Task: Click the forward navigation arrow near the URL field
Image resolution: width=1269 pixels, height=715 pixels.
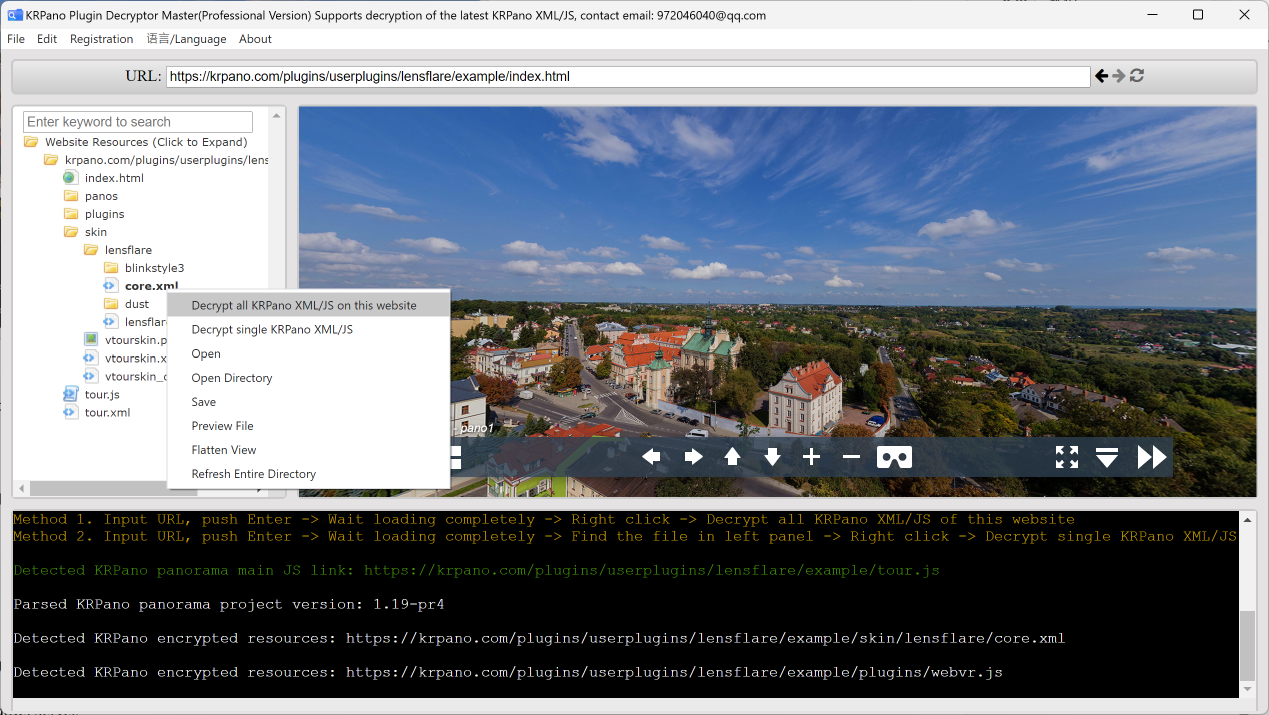Action: click(1118, 75)
